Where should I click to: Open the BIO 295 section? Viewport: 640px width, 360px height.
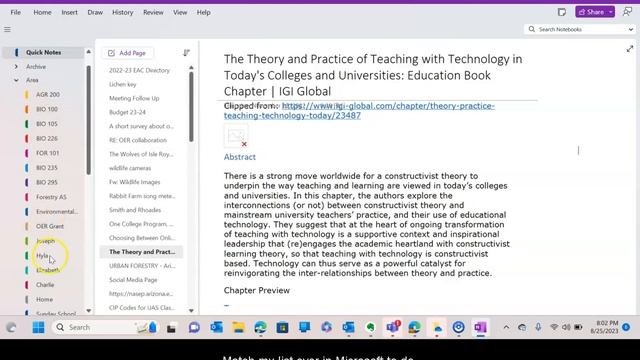47,182
